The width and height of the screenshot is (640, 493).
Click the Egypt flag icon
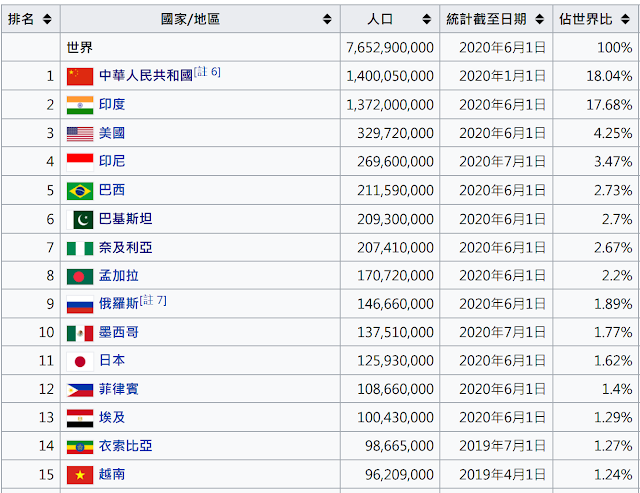pyautogui.click(x=80, y=418)
